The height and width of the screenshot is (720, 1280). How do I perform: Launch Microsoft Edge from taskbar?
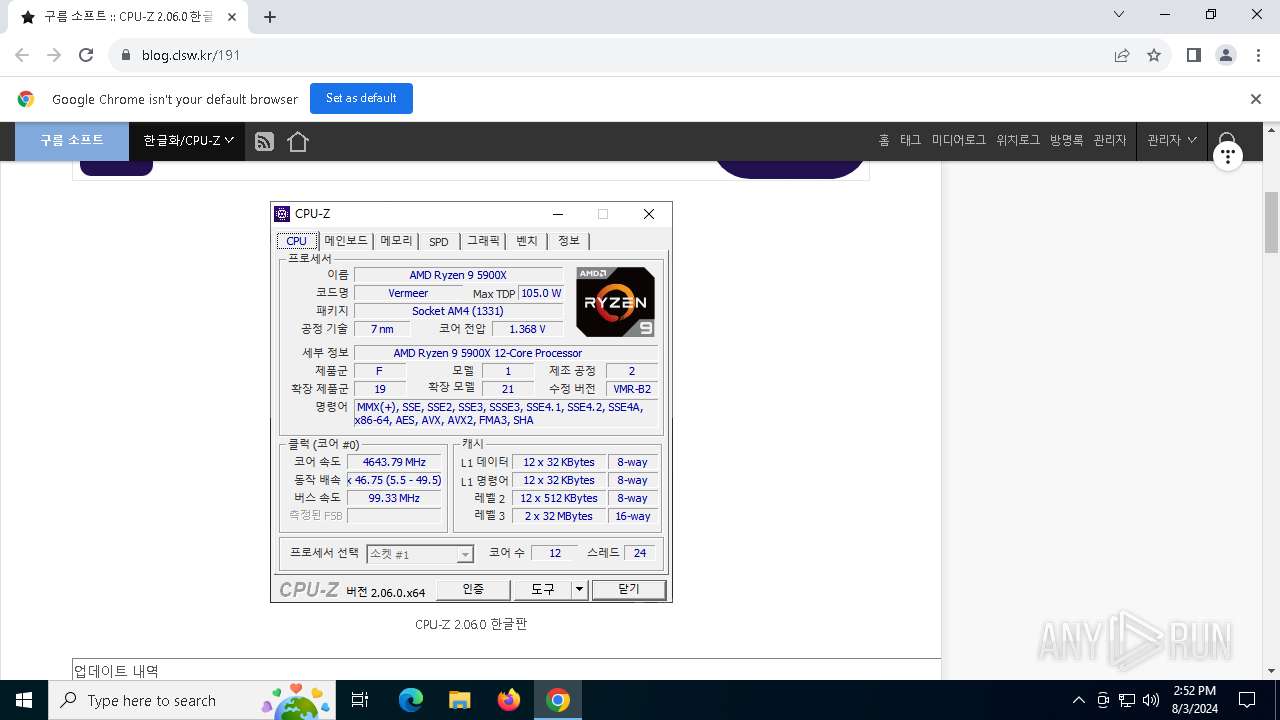pyautogui.click(x=411, y=700)
